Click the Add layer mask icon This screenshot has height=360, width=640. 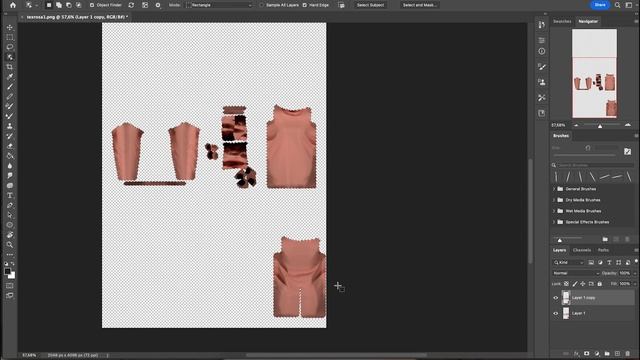pos(587,353)
